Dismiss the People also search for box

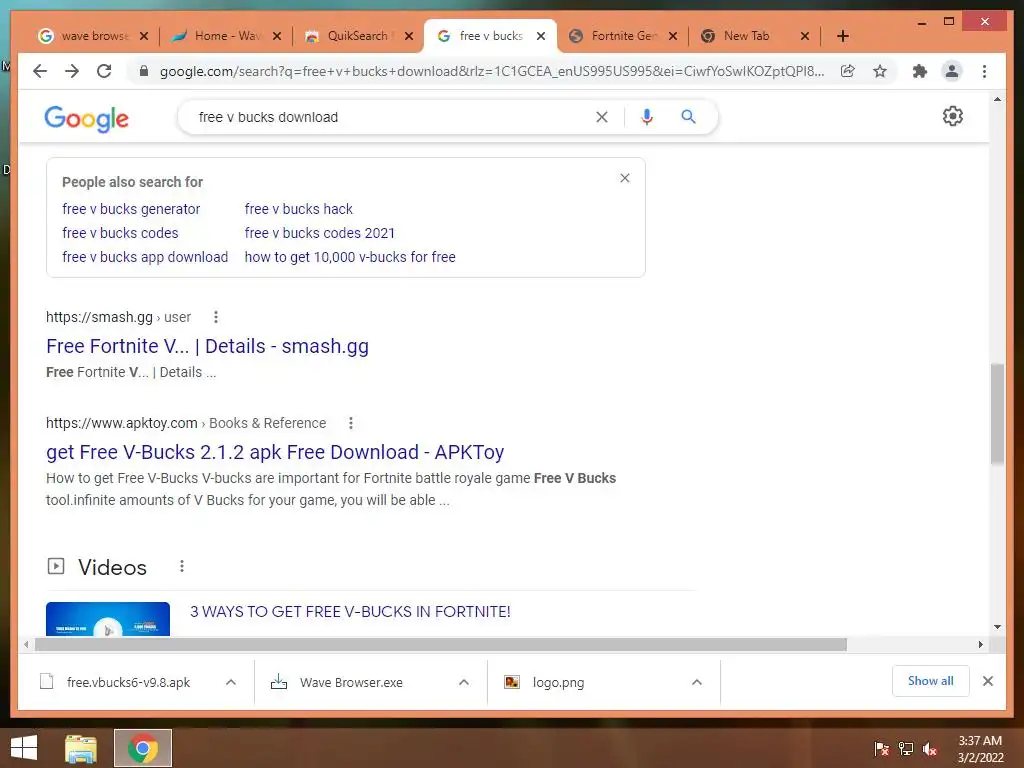[625, 178]
